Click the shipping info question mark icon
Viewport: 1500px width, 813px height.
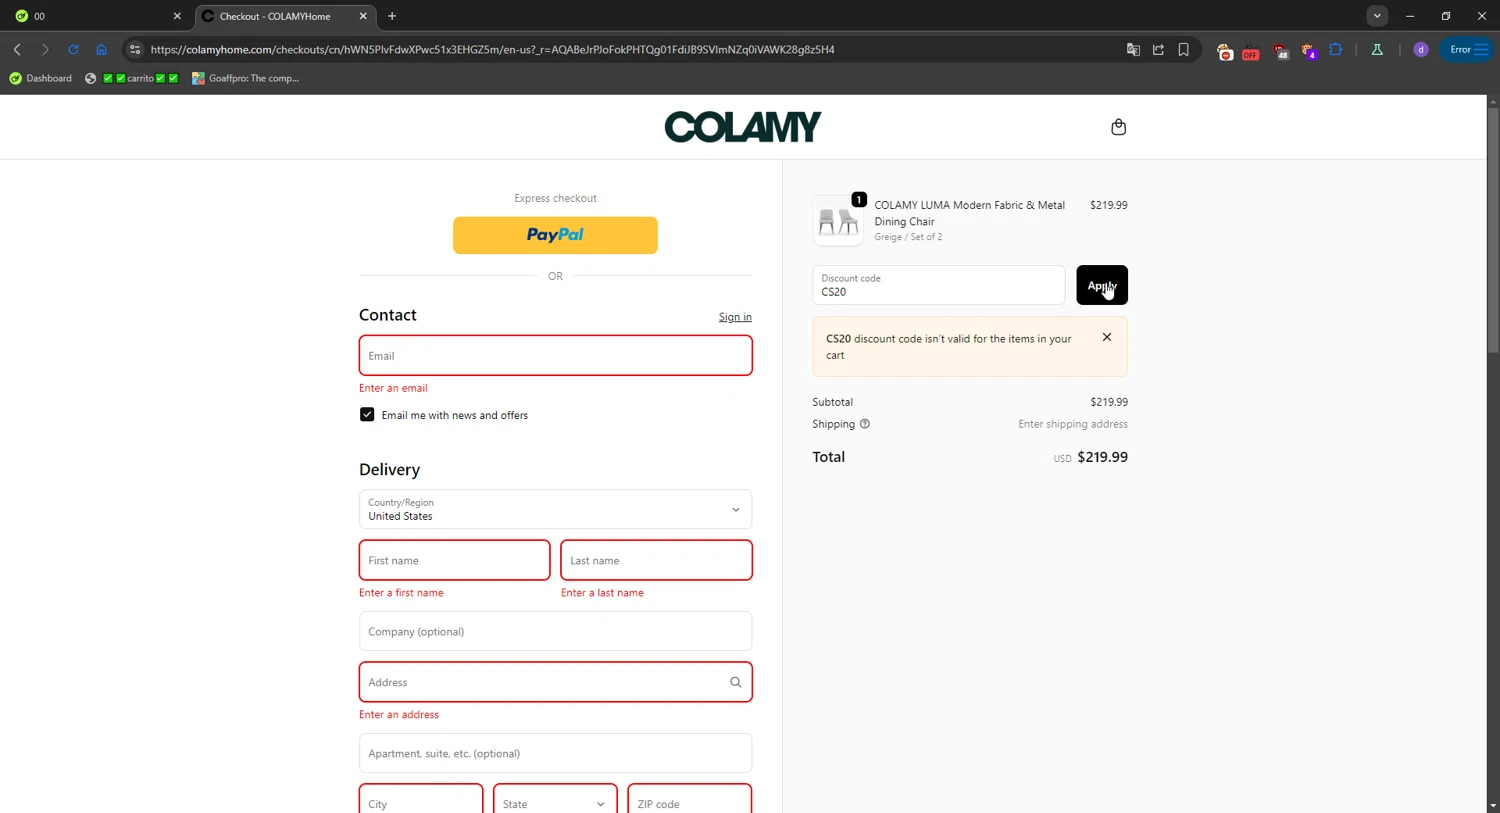pyautogui.click(x=865, y=424)
